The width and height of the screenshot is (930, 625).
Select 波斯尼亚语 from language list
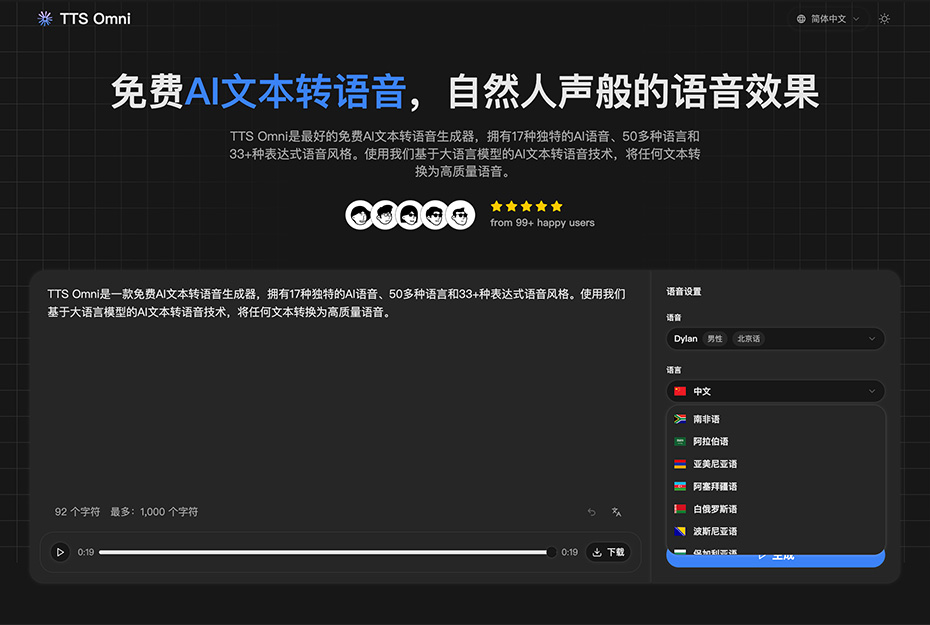click(775, 531)
